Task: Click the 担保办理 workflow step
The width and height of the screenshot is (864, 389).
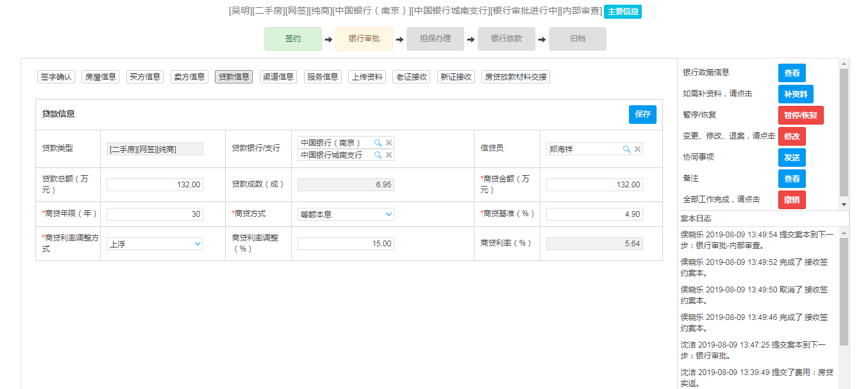Action: point(435,39)
